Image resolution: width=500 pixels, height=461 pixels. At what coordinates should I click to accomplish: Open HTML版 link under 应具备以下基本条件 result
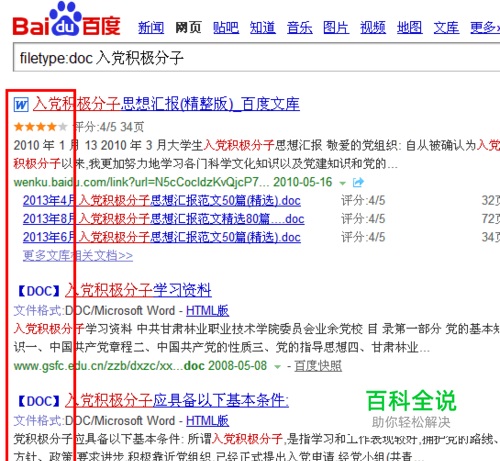207,421
